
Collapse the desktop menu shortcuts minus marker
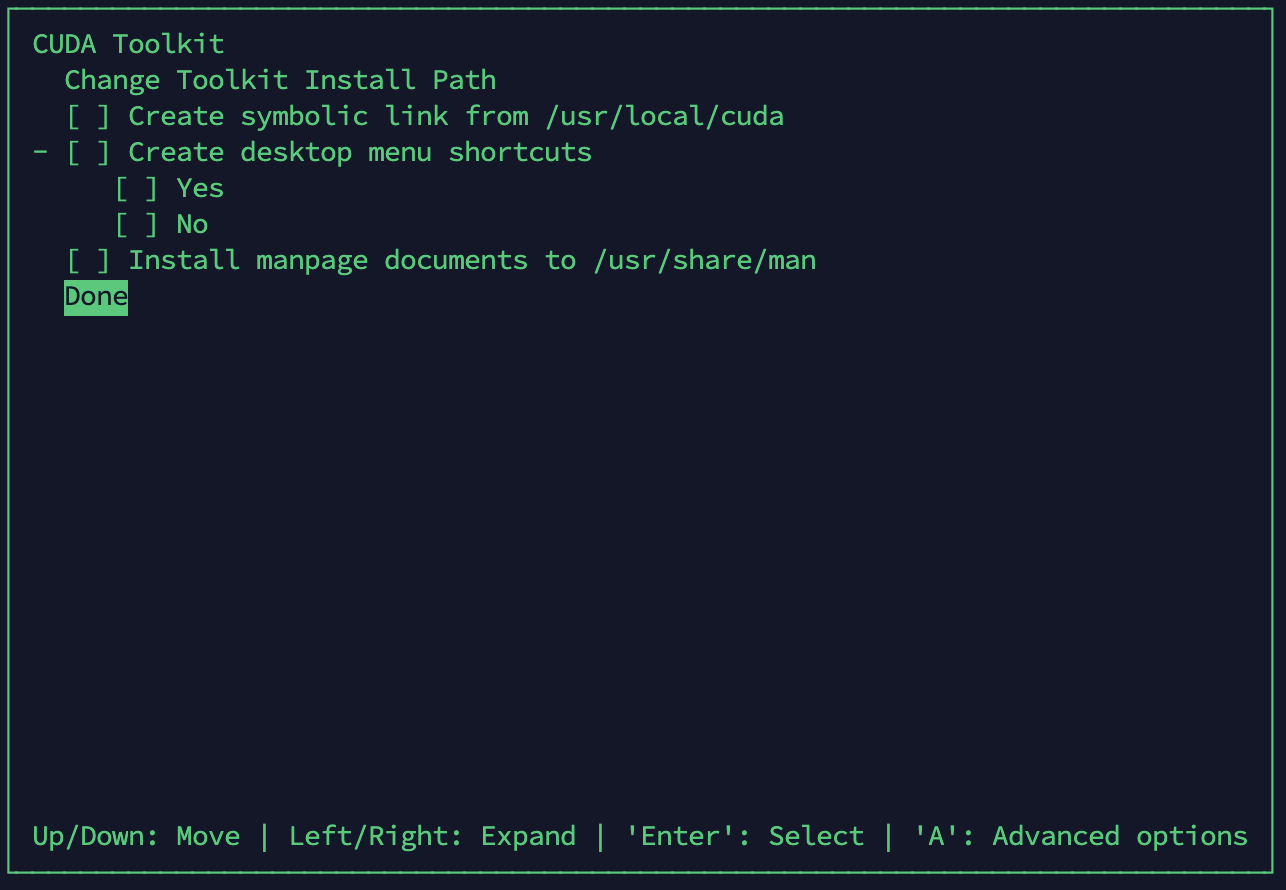click(40, 152)
